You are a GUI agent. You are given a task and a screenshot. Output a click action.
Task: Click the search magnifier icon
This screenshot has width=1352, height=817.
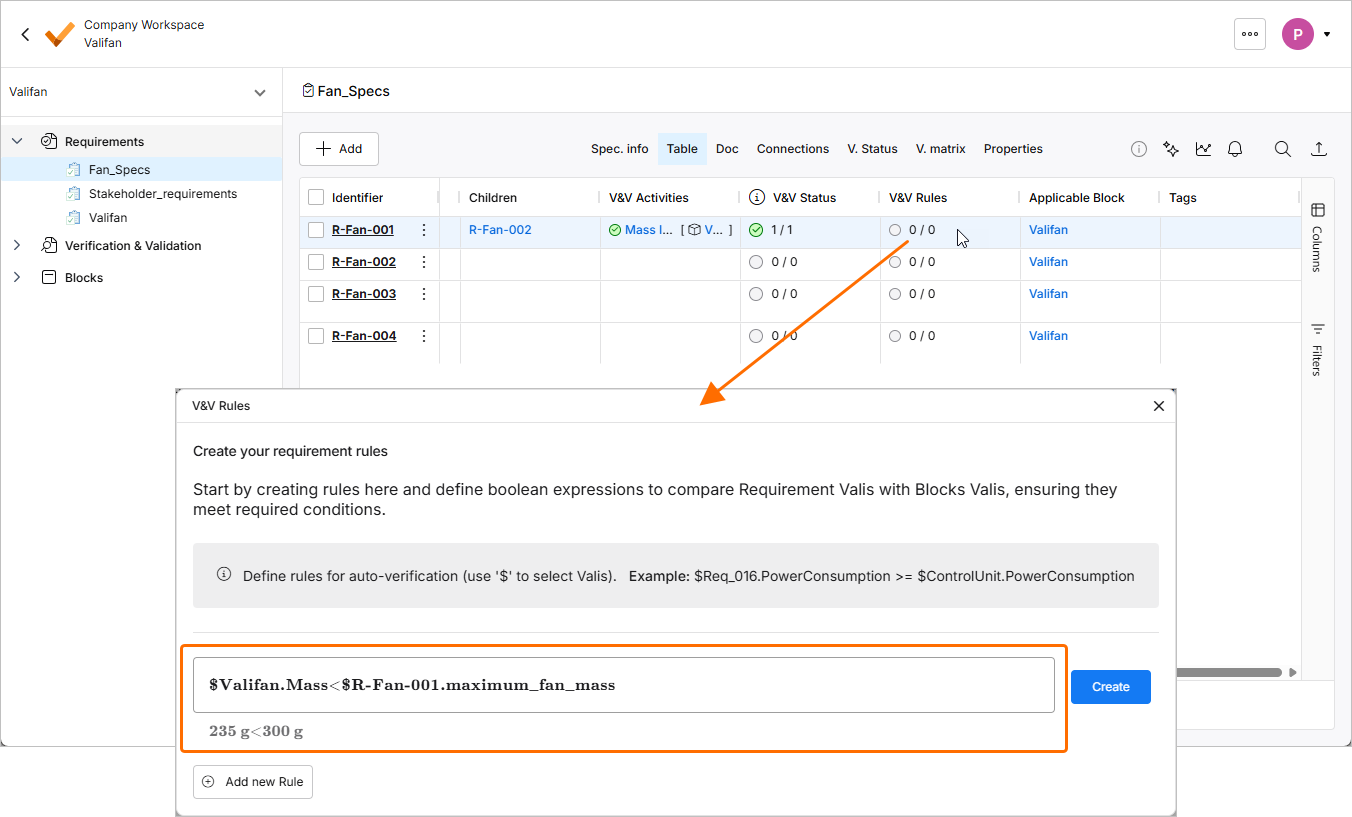tap(1282, 149)
